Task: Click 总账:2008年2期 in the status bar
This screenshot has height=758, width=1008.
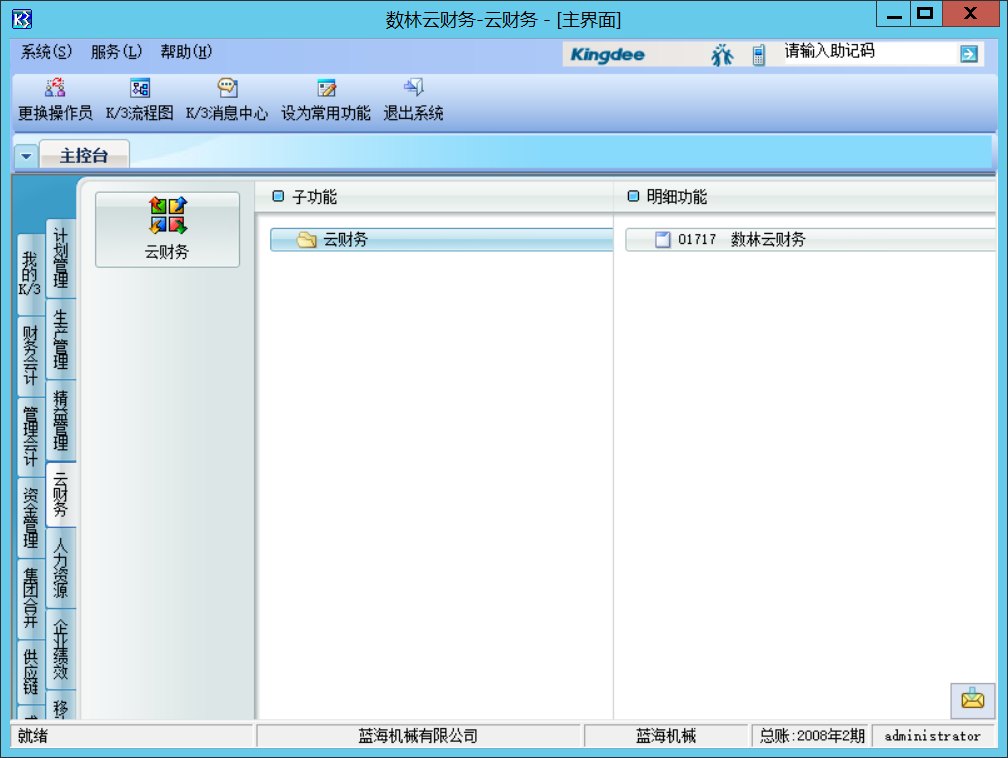Action: pos(812,735)
